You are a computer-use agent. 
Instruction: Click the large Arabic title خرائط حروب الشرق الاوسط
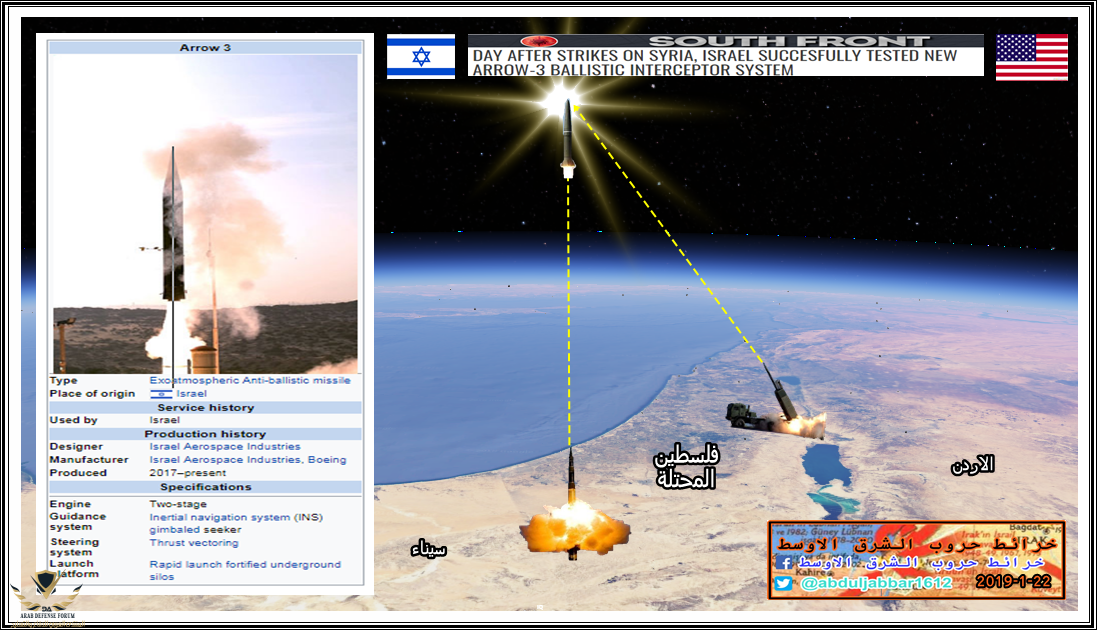click(916, 543)
